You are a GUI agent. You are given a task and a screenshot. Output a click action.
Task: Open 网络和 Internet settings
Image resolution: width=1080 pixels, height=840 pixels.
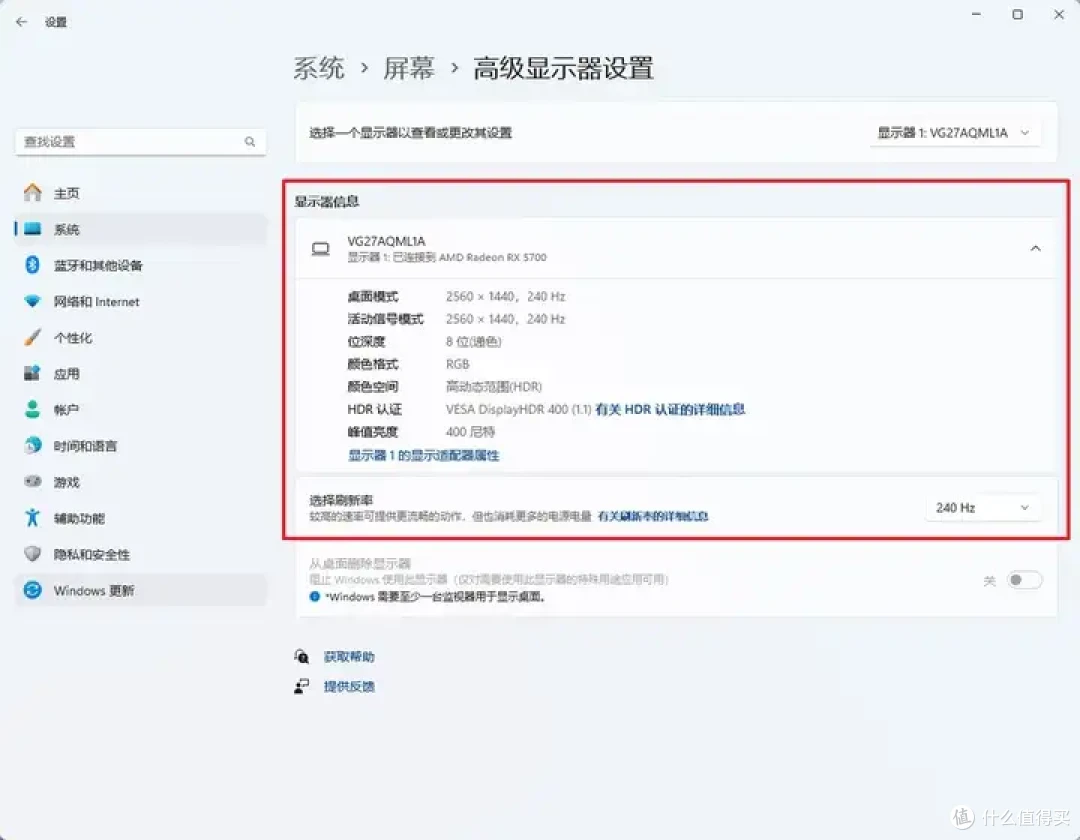(141, 302)
